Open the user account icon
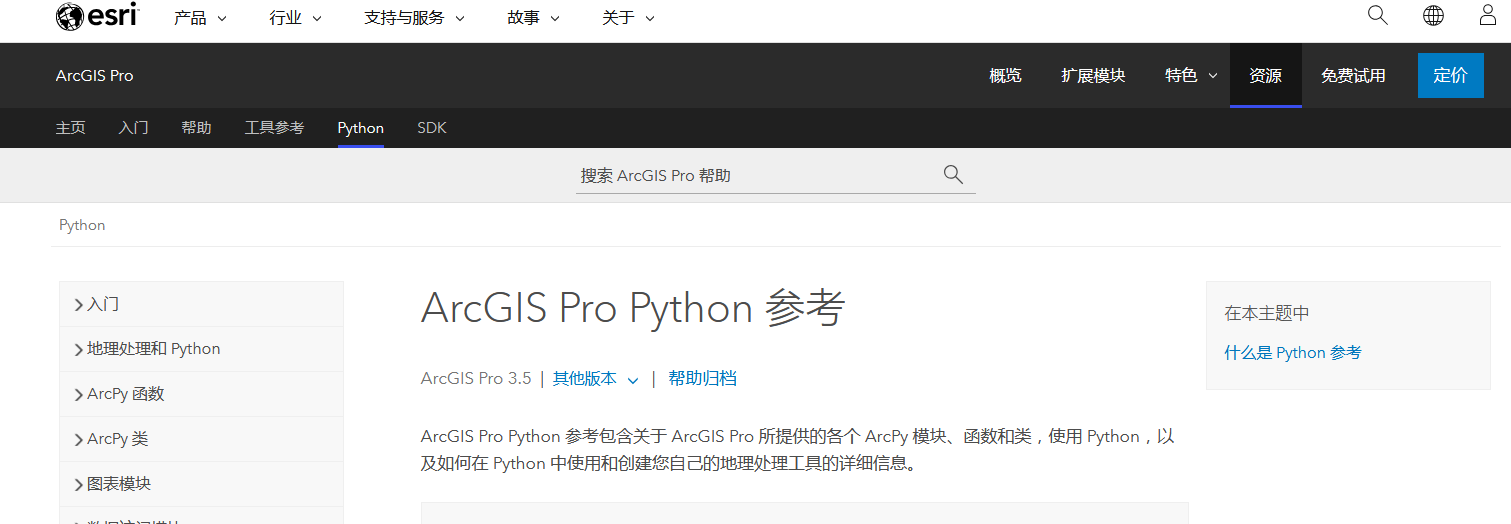The height and width of the screenshot is (524, 1511). [1488, 15]
